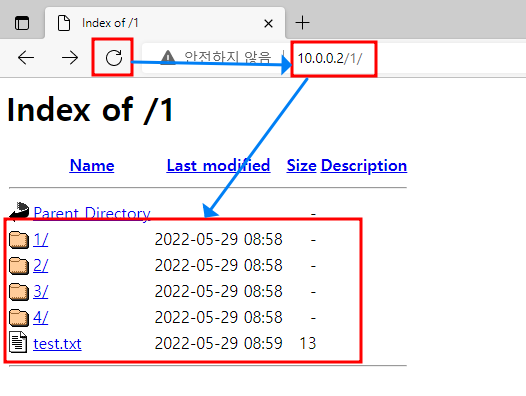
Task: Click the folder icon beside 2/
Action: [x=19, y=265]
